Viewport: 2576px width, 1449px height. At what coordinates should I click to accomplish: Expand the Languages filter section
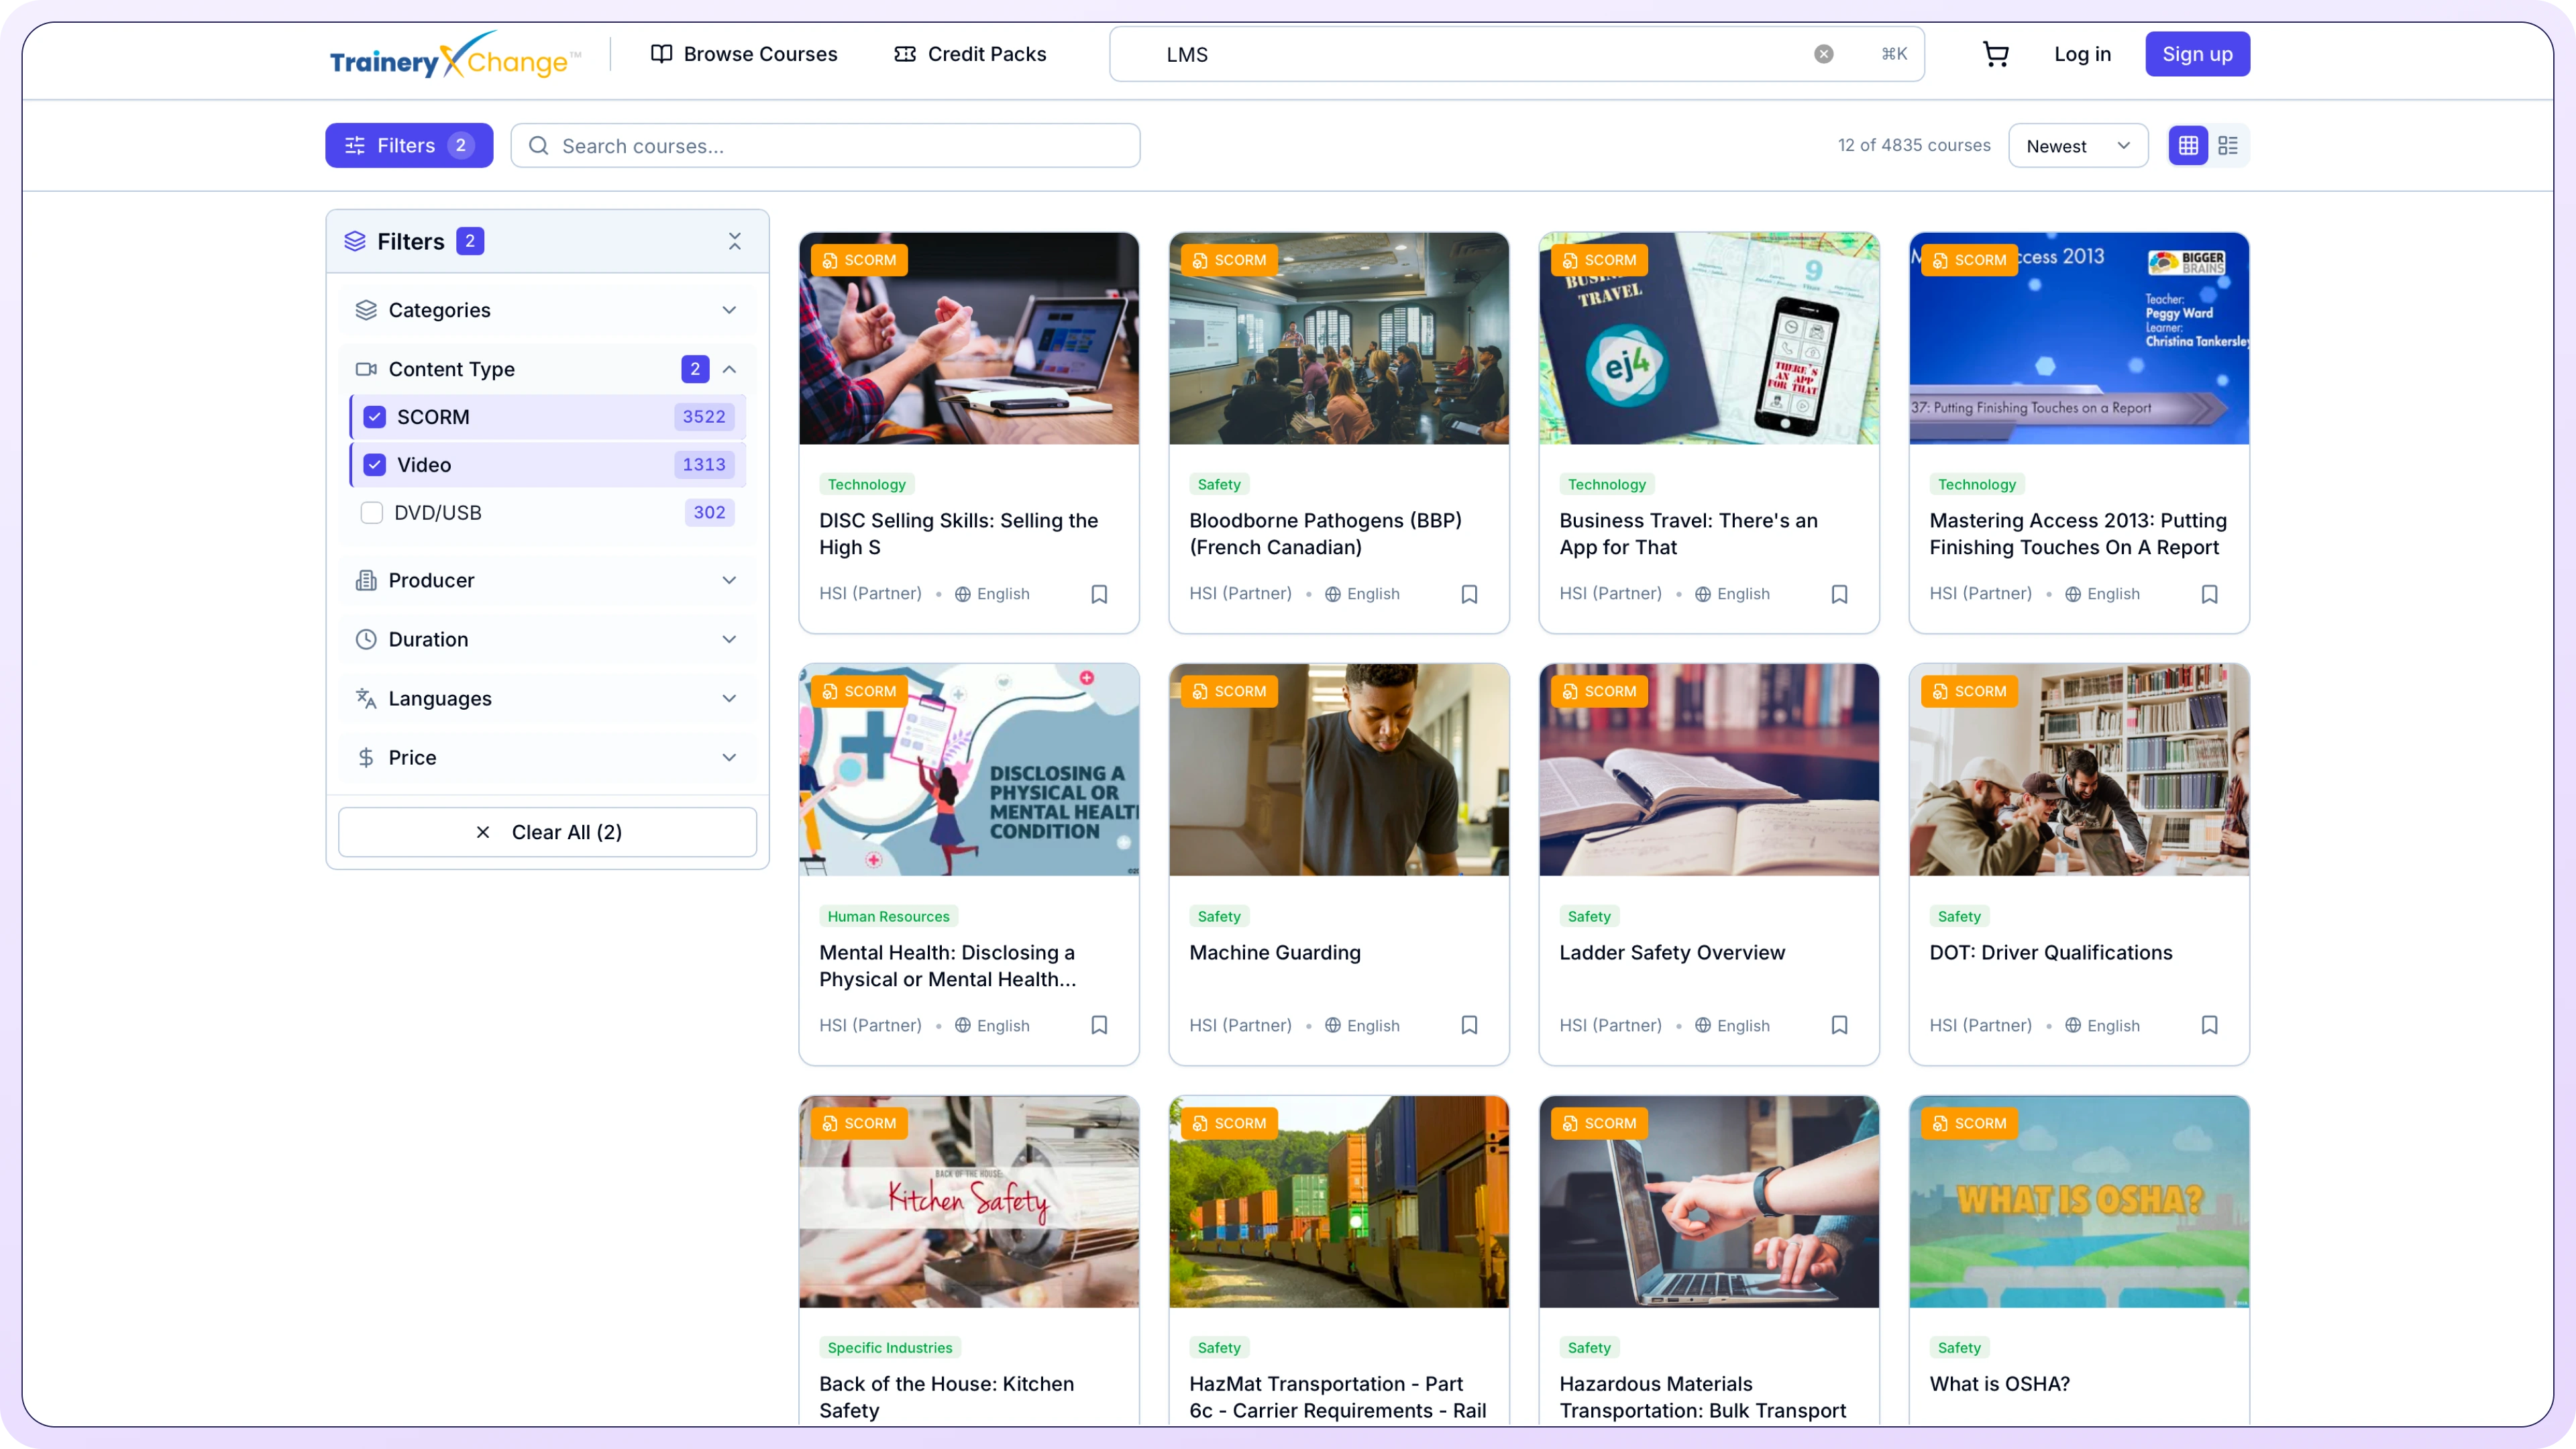point(547,698)
